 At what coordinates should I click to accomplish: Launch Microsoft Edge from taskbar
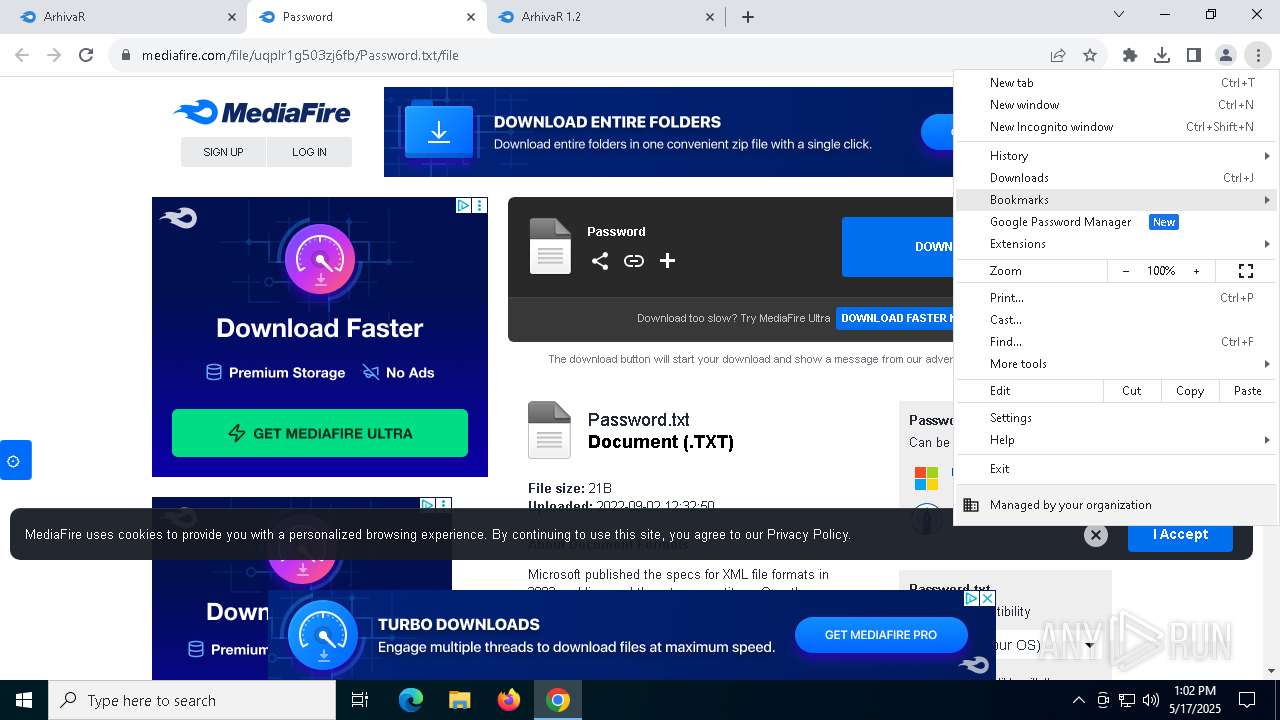[411, 700]
